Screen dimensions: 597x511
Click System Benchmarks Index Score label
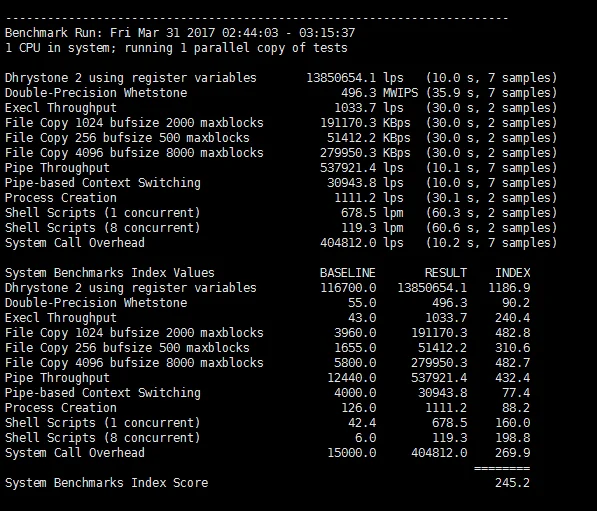click(x=106, y=483)
